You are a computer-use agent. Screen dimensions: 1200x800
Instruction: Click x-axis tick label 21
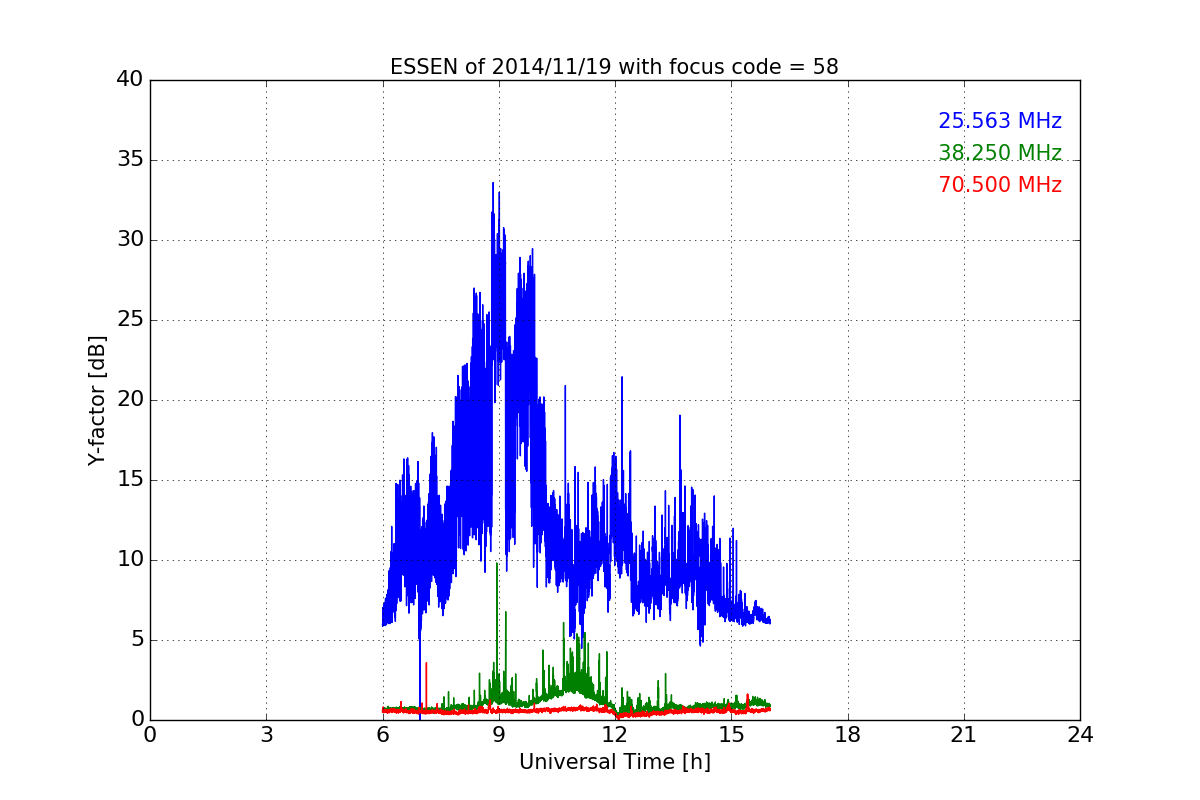(x=964, y=735)
